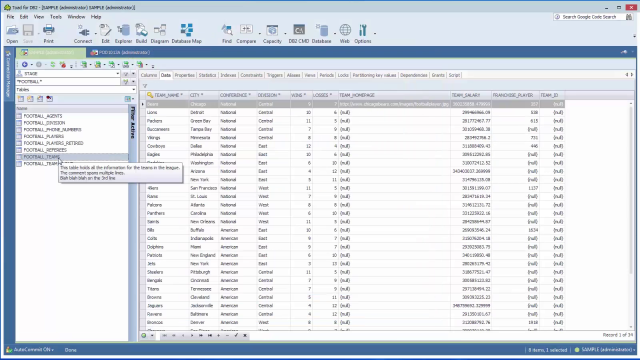640x360 pixels.
Task: Click the create table icon in object toolbar
Action: [x=21, y=99]
